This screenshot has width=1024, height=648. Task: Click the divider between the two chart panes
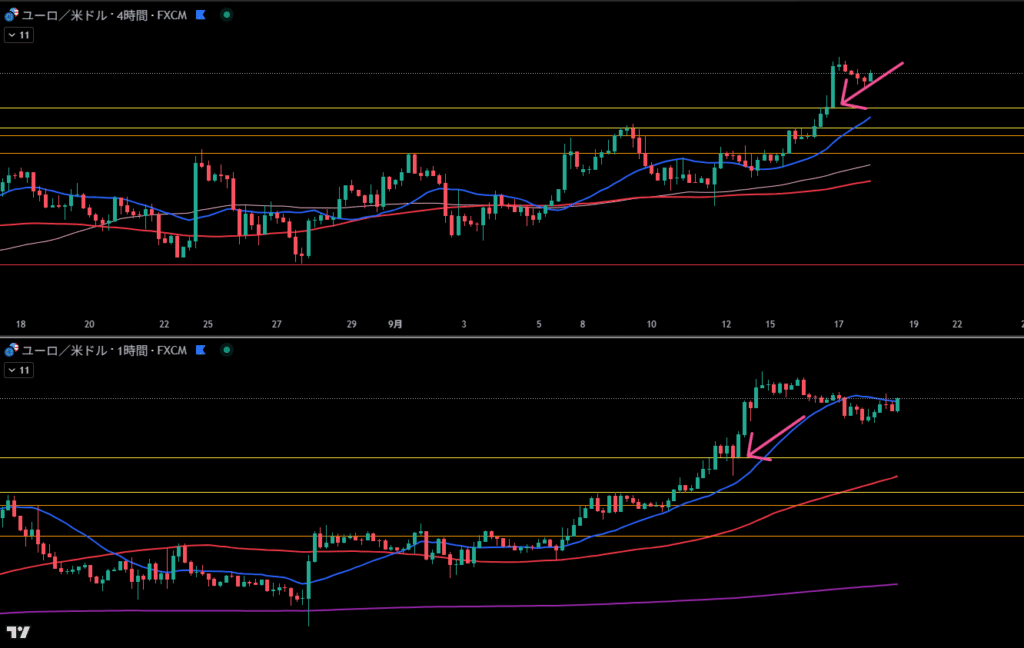[512, 337]
